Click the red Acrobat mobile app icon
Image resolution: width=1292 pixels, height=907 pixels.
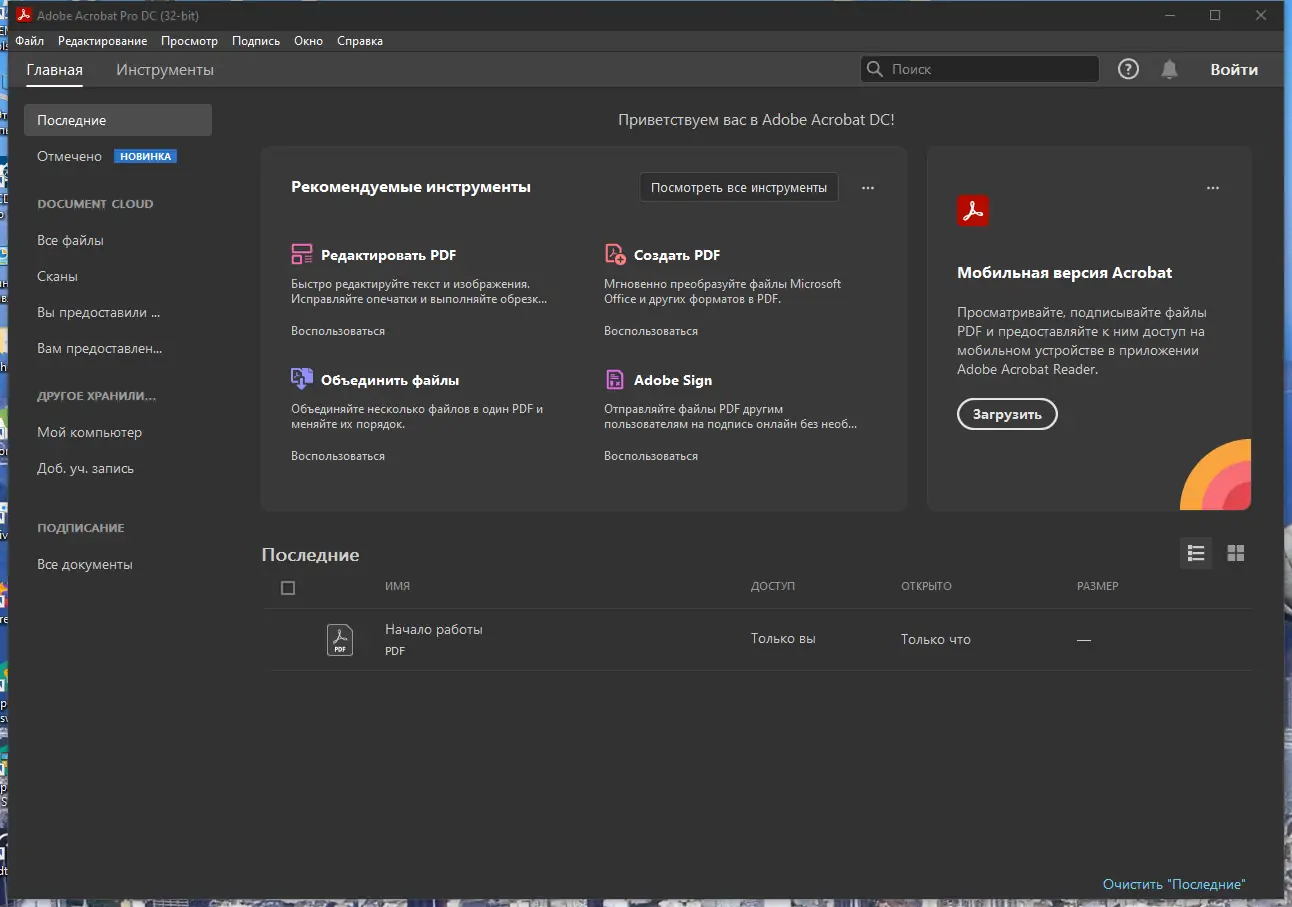click(x=973, y=211)
